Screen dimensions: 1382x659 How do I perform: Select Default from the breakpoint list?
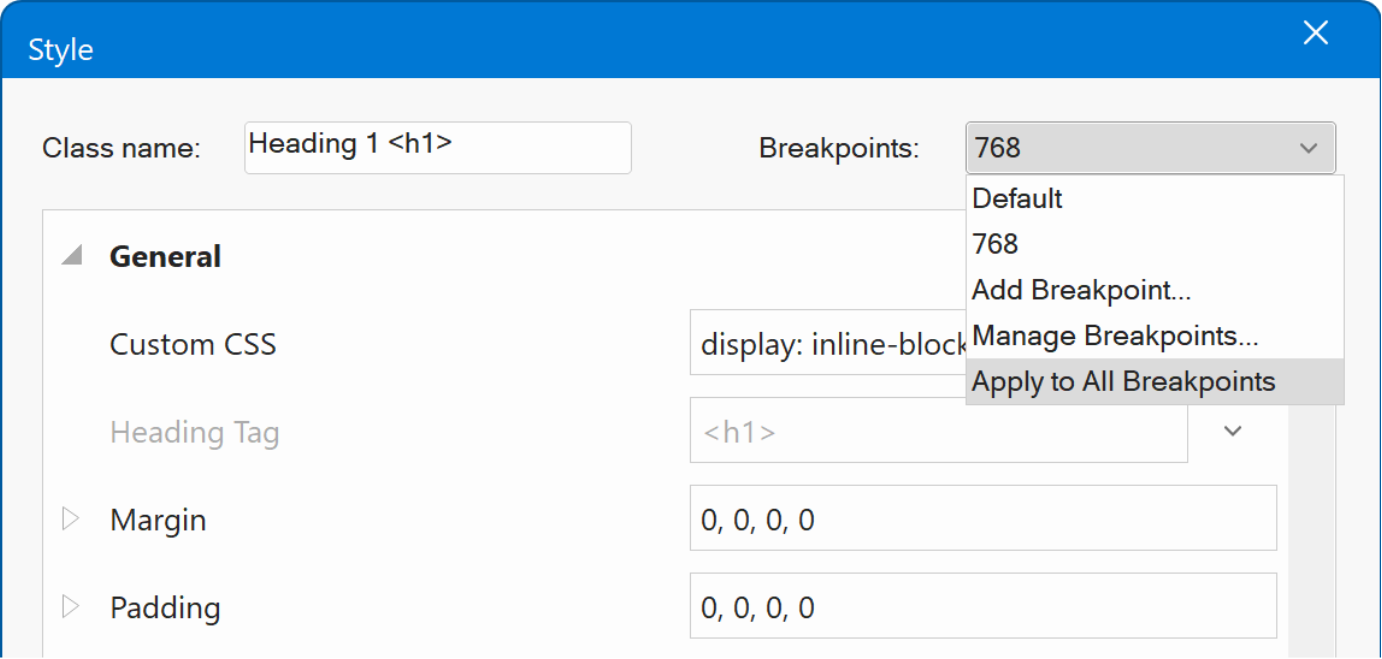pyautogui.click(x=1017, y=199)
